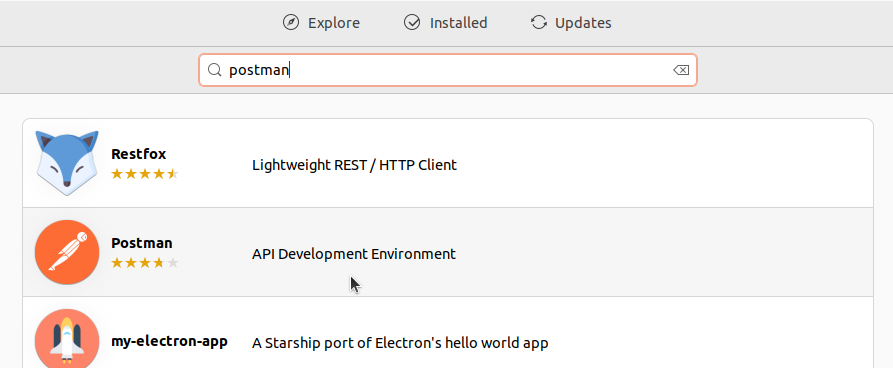Click the Restfox star rating
893x368 pixels.
pos(145,174)
